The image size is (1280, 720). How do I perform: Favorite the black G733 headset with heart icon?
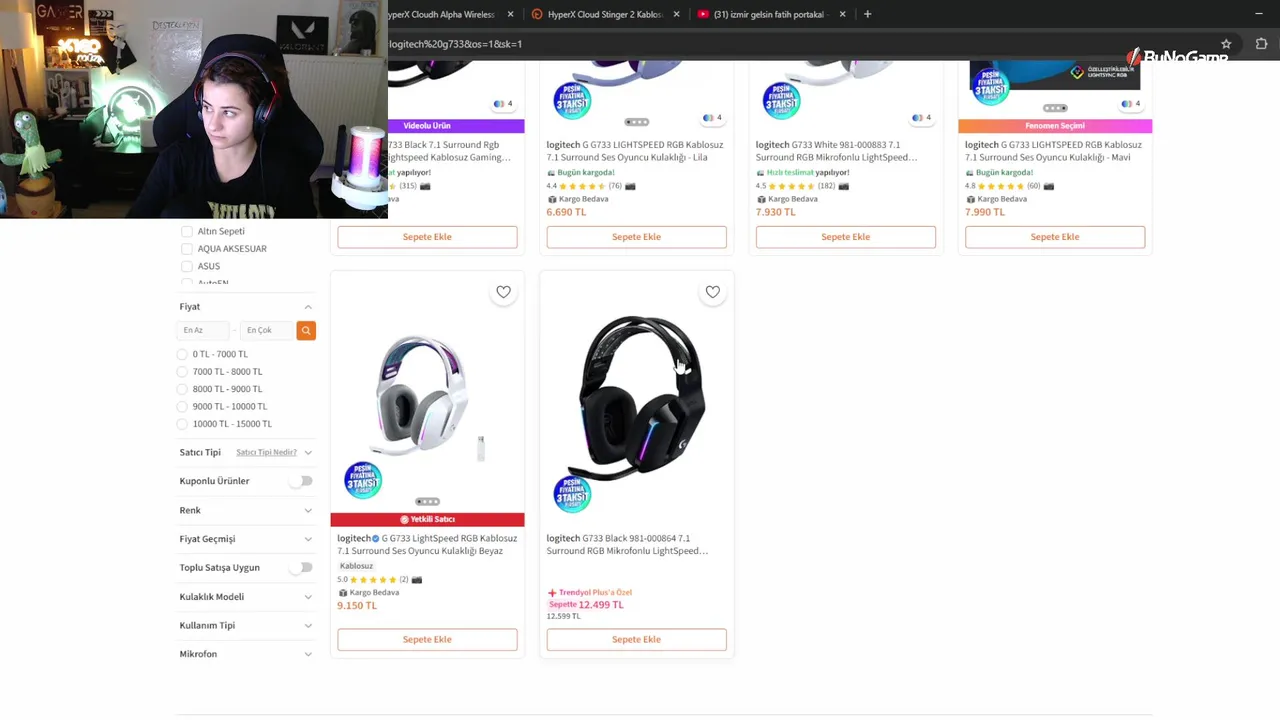pyautogui.click(x=712, y=292)
